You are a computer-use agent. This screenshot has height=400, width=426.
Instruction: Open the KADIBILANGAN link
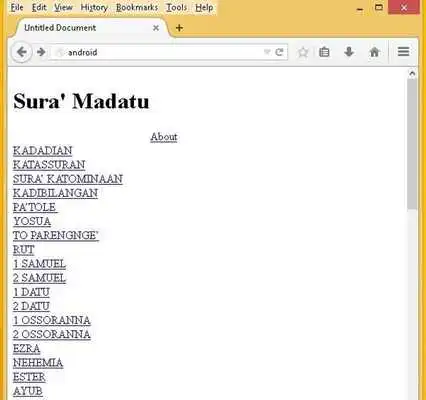(x=55, y=193)
